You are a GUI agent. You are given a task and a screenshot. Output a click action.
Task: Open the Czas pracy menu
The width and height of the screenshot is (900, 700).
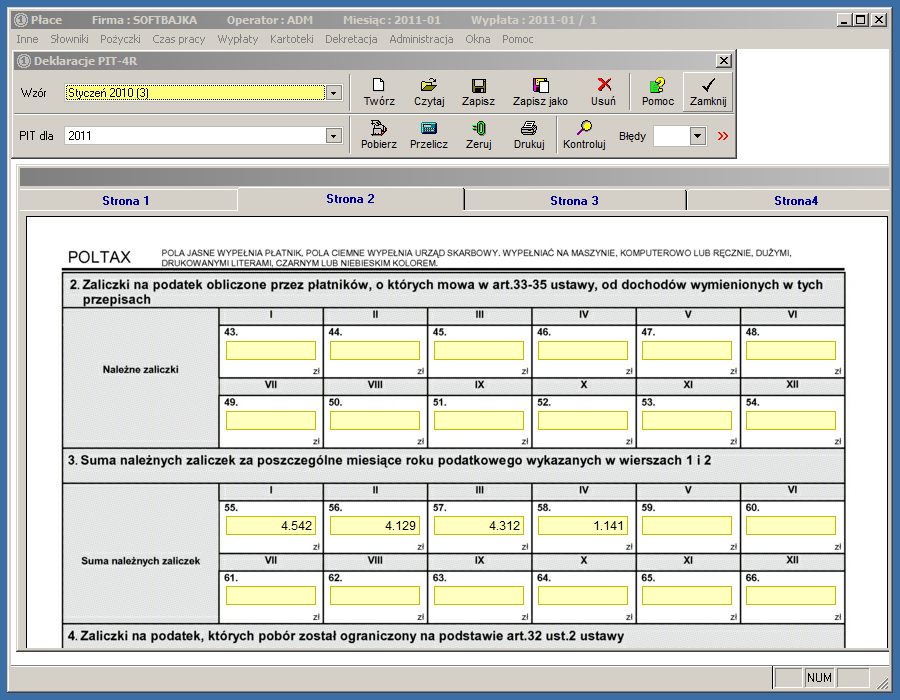click(179, 39)
